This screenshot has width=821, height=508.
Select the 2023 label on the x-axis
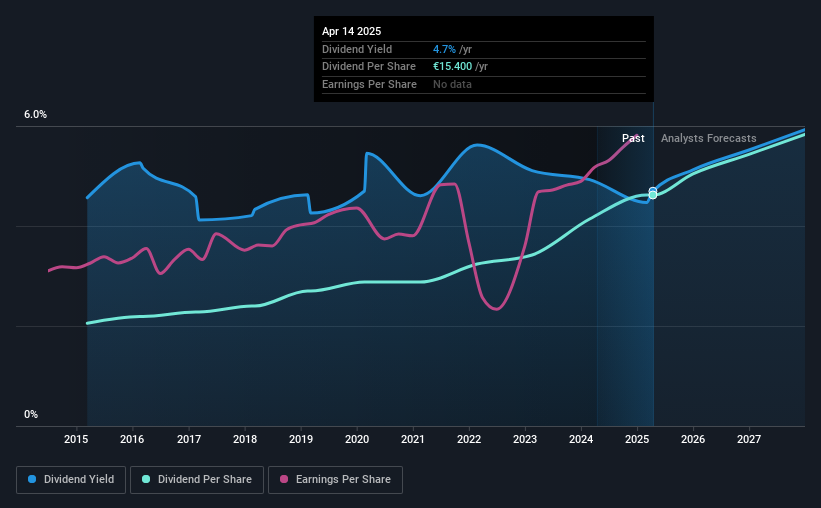525,439
